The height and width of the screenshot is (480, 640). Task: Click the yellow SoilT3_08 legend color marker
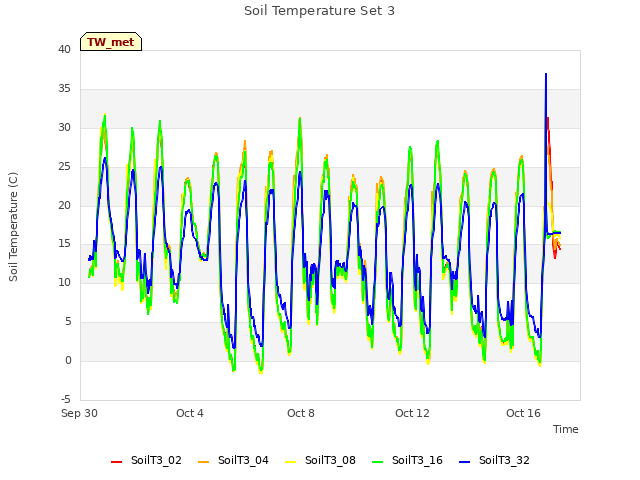tap(290, 462)
